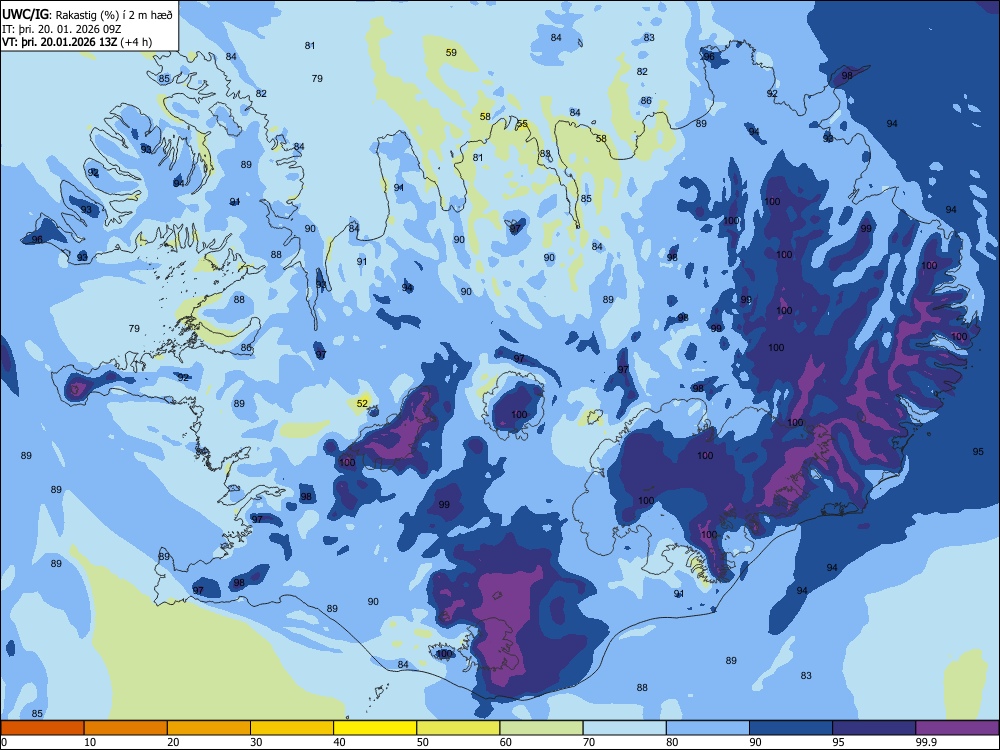The height and width of the screenshot is (750, 1000).
Task: Click the '20' legend tick label
Action: [x=173, y=742]
